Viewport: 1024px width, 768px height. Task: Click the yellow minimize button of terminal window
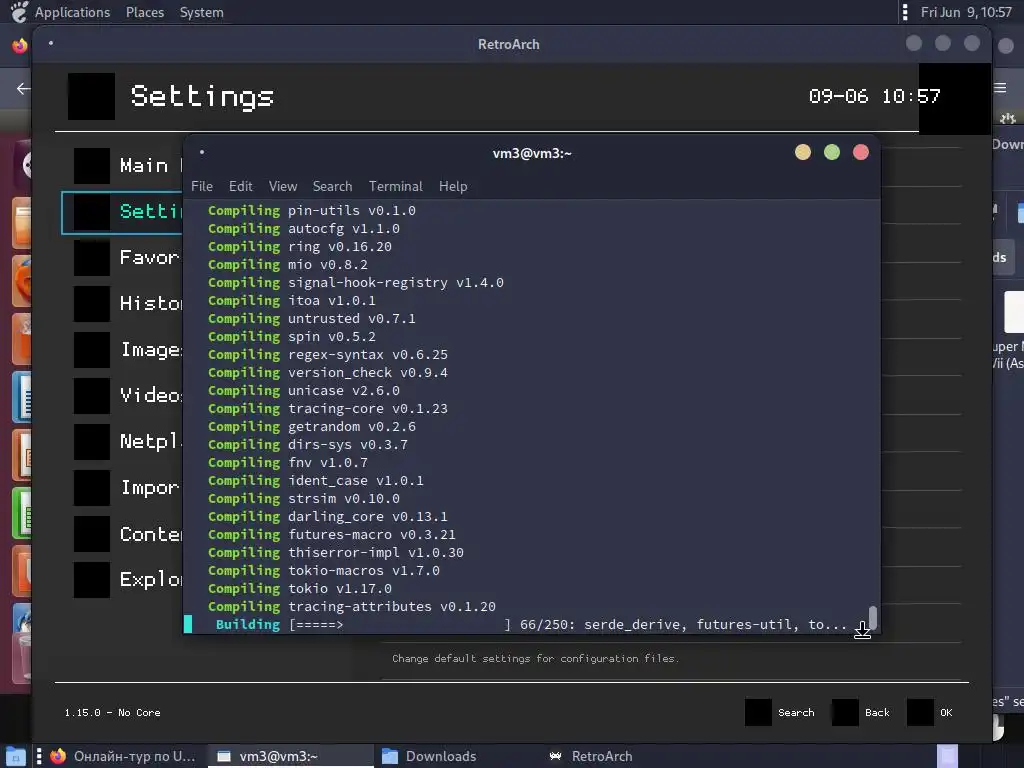(x=803, y=152)
